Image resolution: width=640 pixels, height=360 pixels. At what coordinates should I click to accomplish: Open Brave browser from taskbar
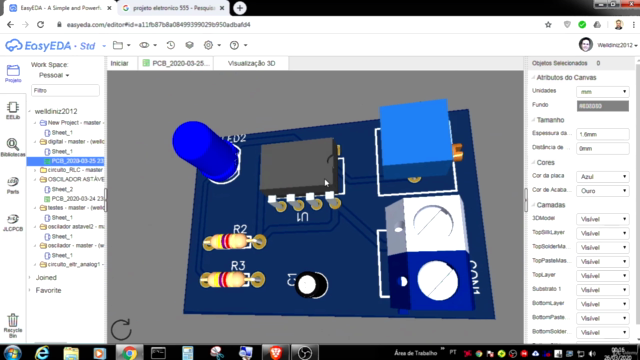[276, 353]
